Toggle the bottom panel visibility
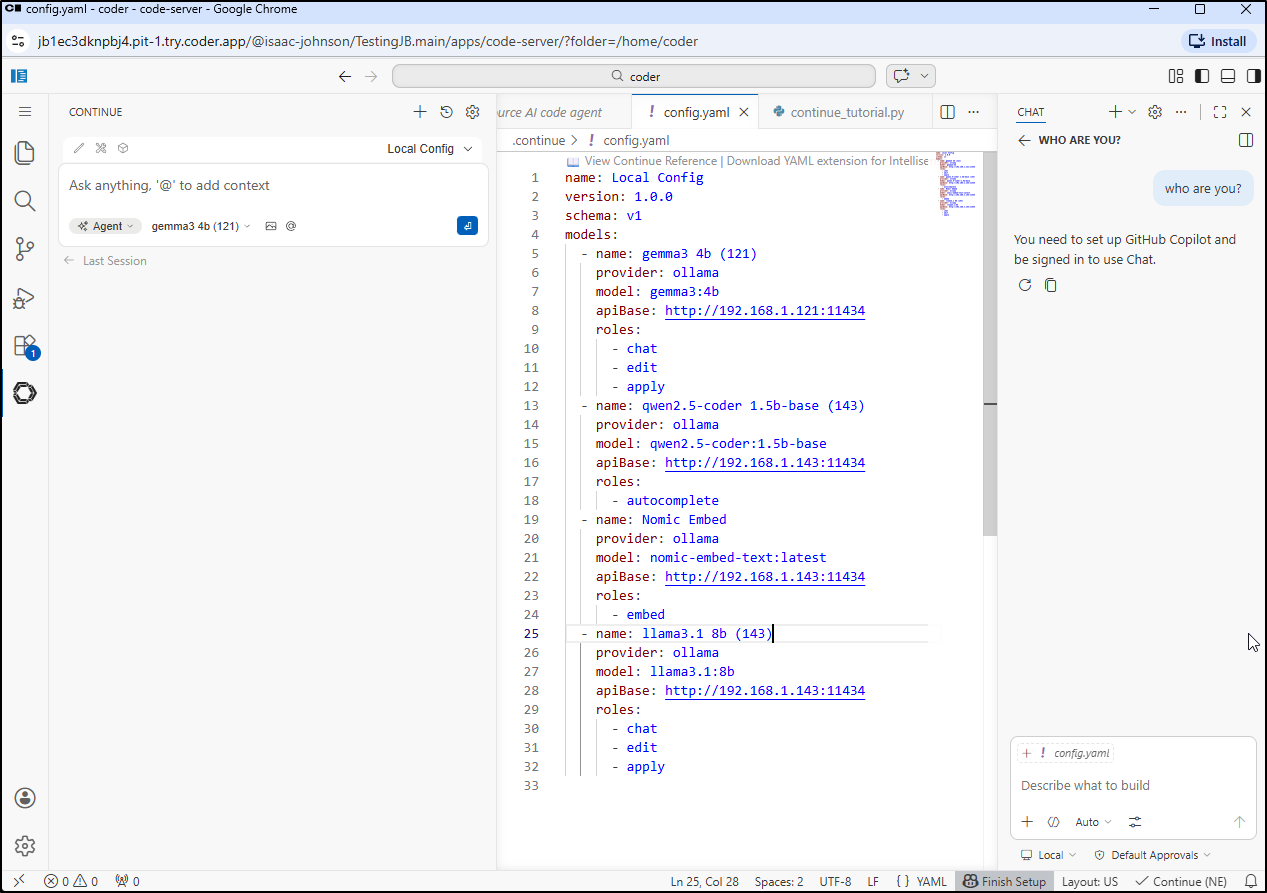 (1227, 76)
